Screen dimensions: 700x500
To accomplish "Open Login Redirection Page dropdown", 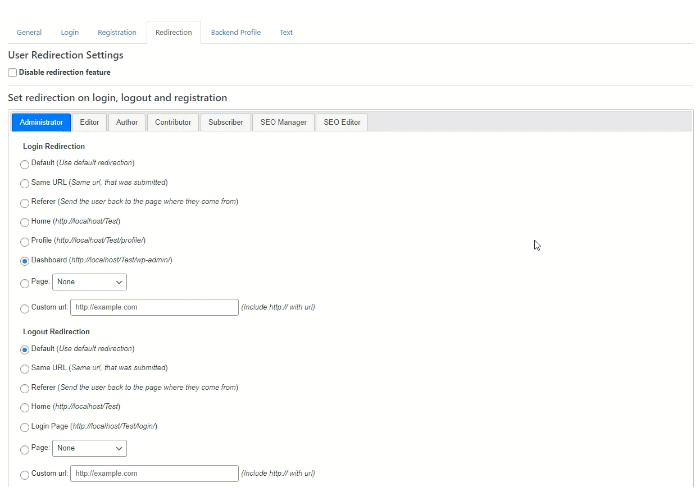I will (89, 282).
